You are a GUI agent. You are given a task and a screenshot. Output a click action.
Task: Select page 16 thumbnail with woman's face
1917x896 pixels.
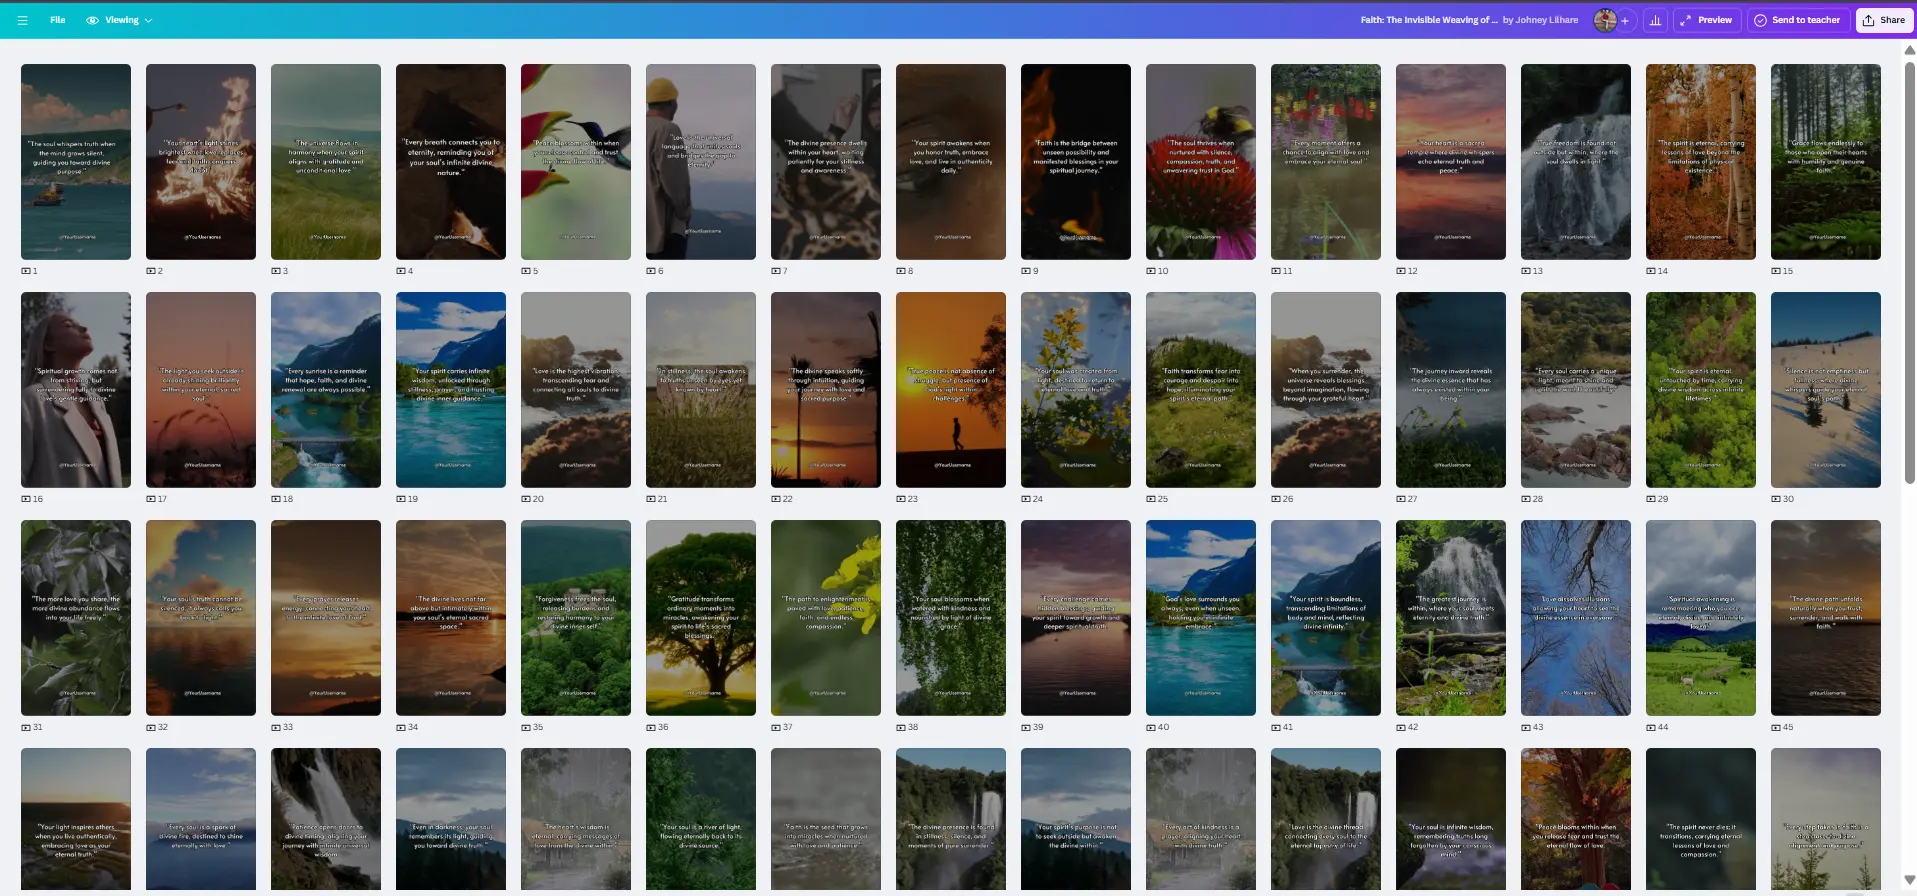point(76,390)
